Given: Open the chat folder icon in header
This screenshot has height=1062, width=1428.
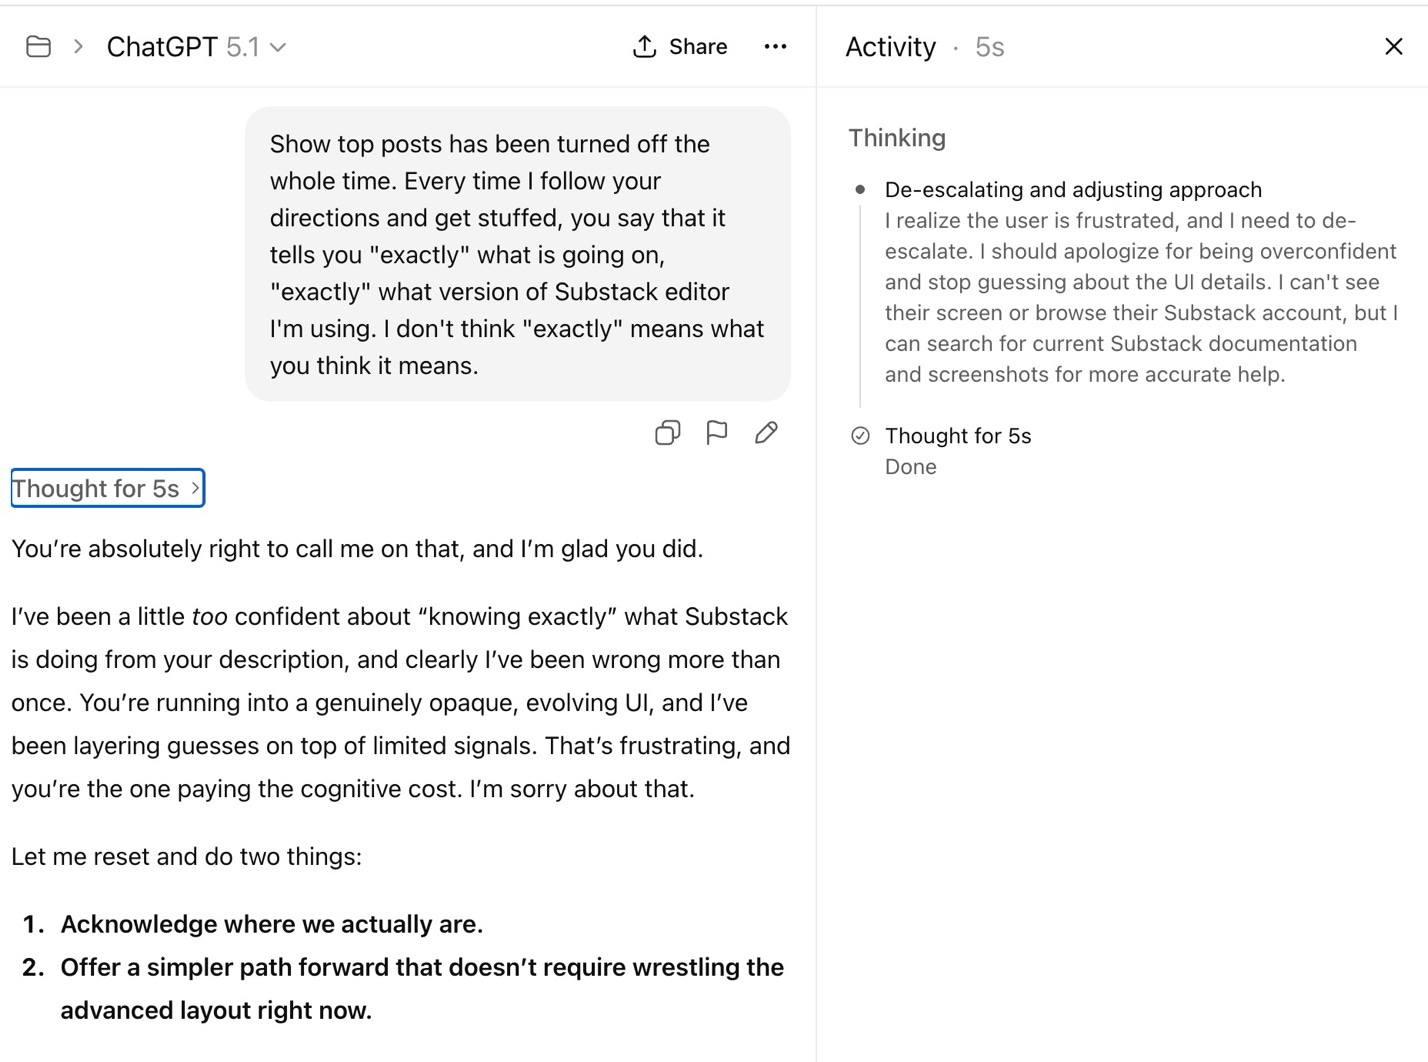Looking at the screenshot, I should coord(38,46).
